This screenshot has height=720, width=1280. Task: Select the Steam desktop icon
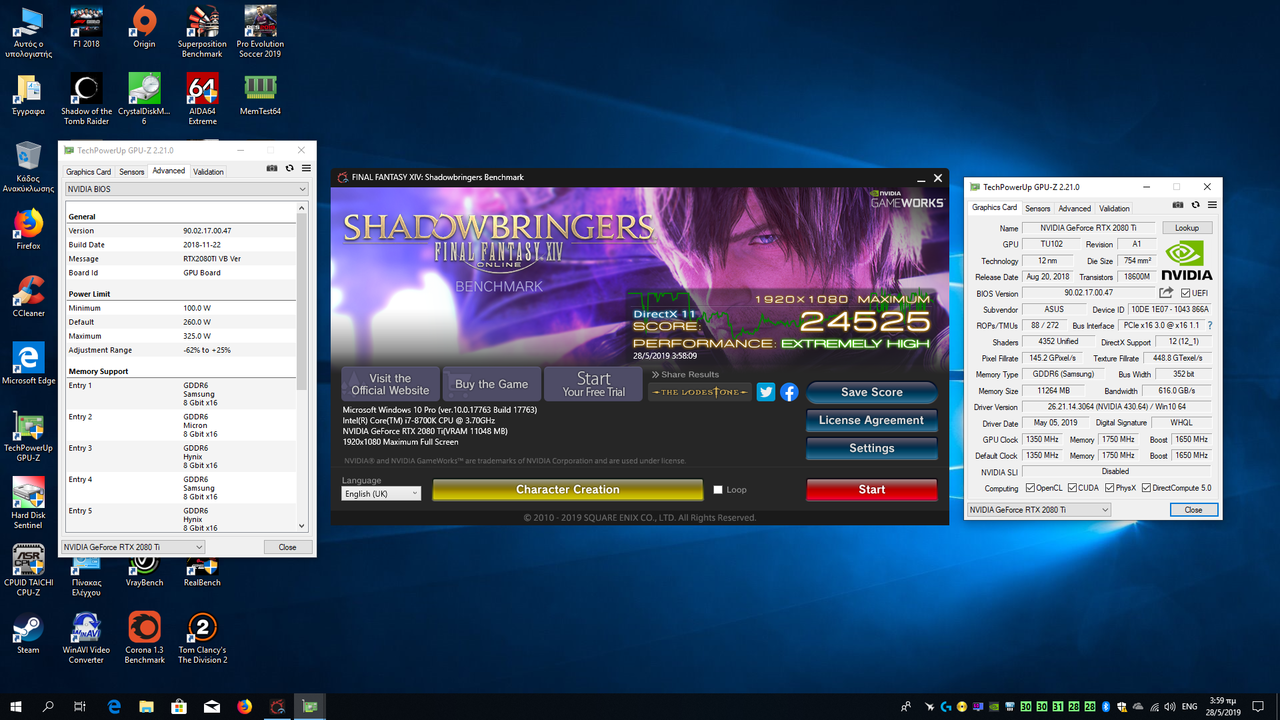tap(28, 633)
